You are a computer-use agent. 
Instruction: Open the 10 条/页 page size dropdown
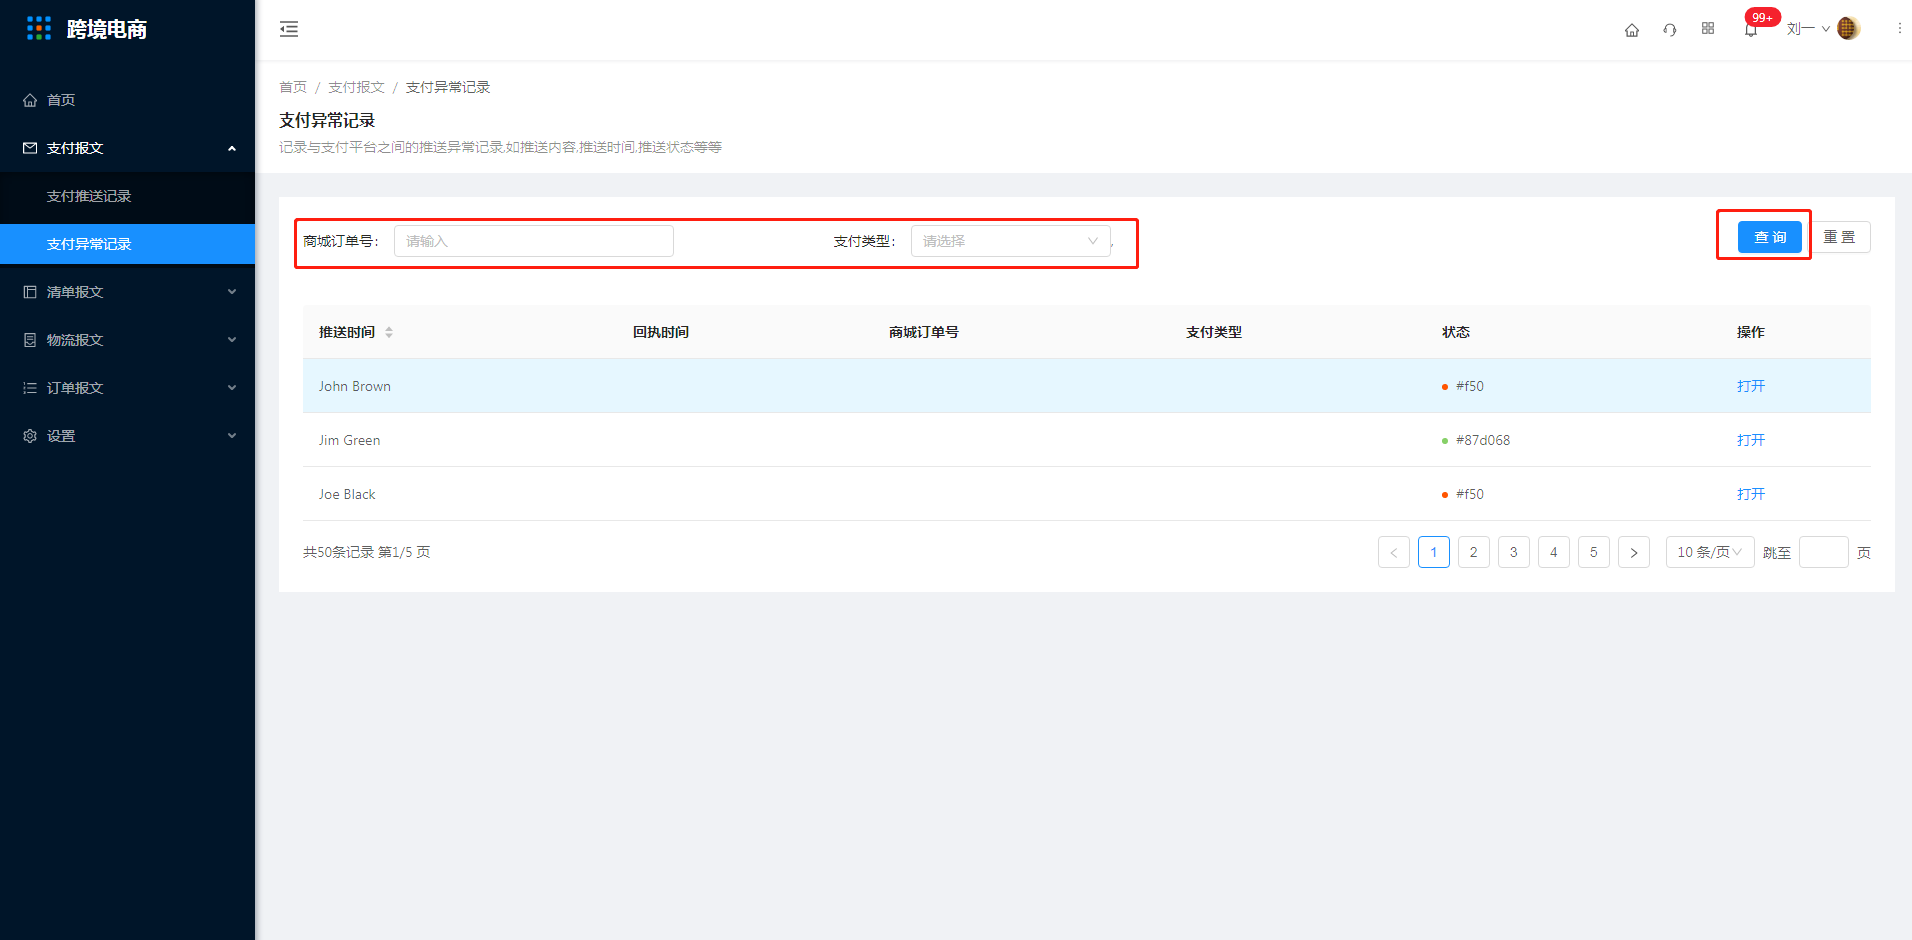[x=1710, y=552]
